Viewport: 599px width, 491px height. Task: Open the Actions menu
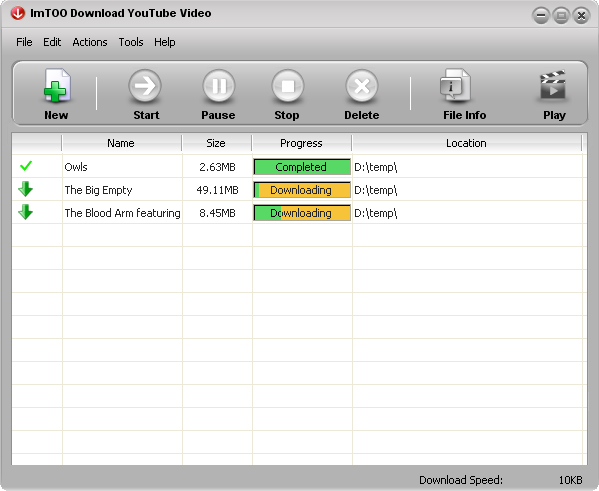pos(90,42)
